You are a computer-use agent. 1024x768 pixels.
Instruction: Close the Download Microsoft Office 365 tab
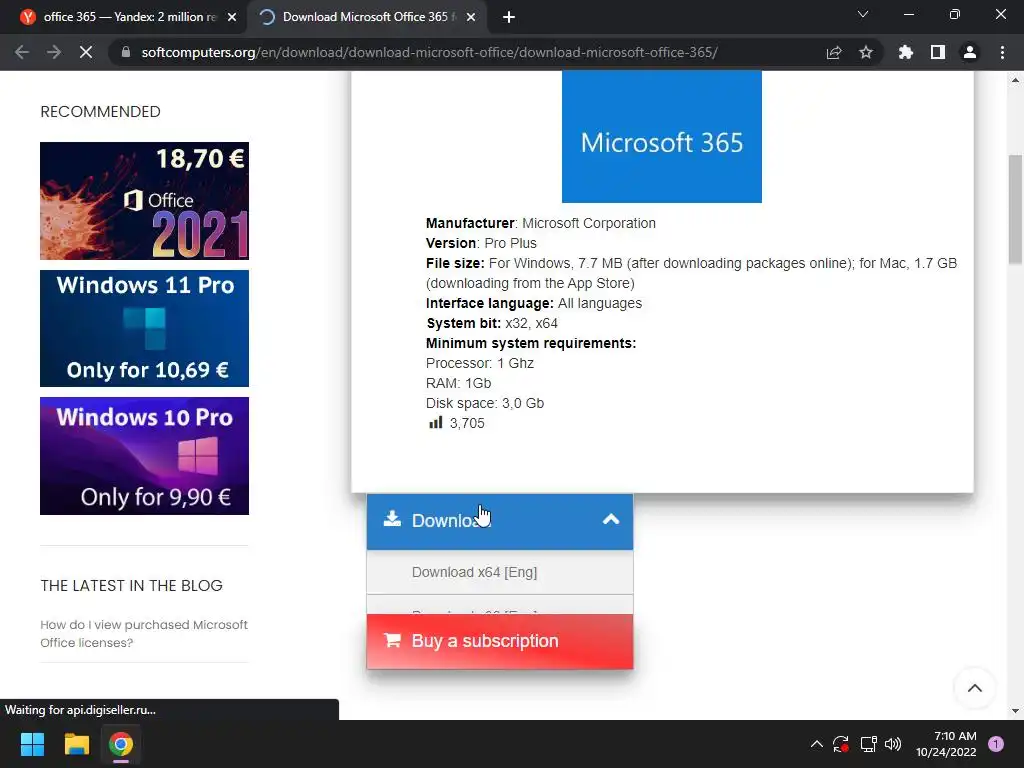[x=471, y=17]
